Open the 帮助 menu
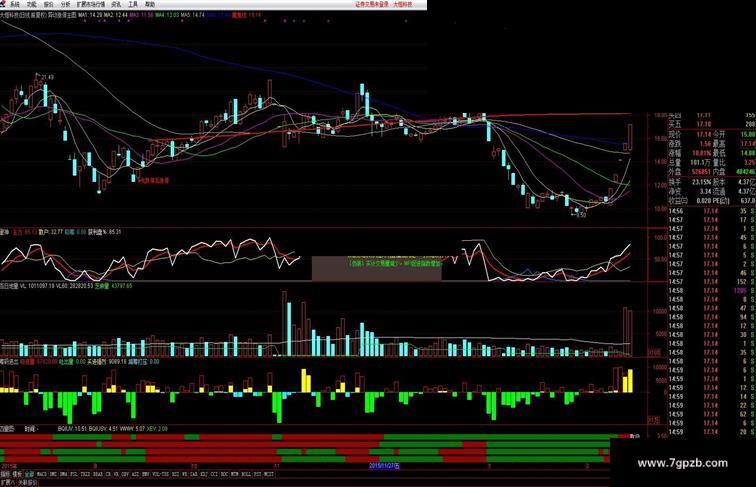Viewport: 756px width, 487px height. (x=150, y=4)
